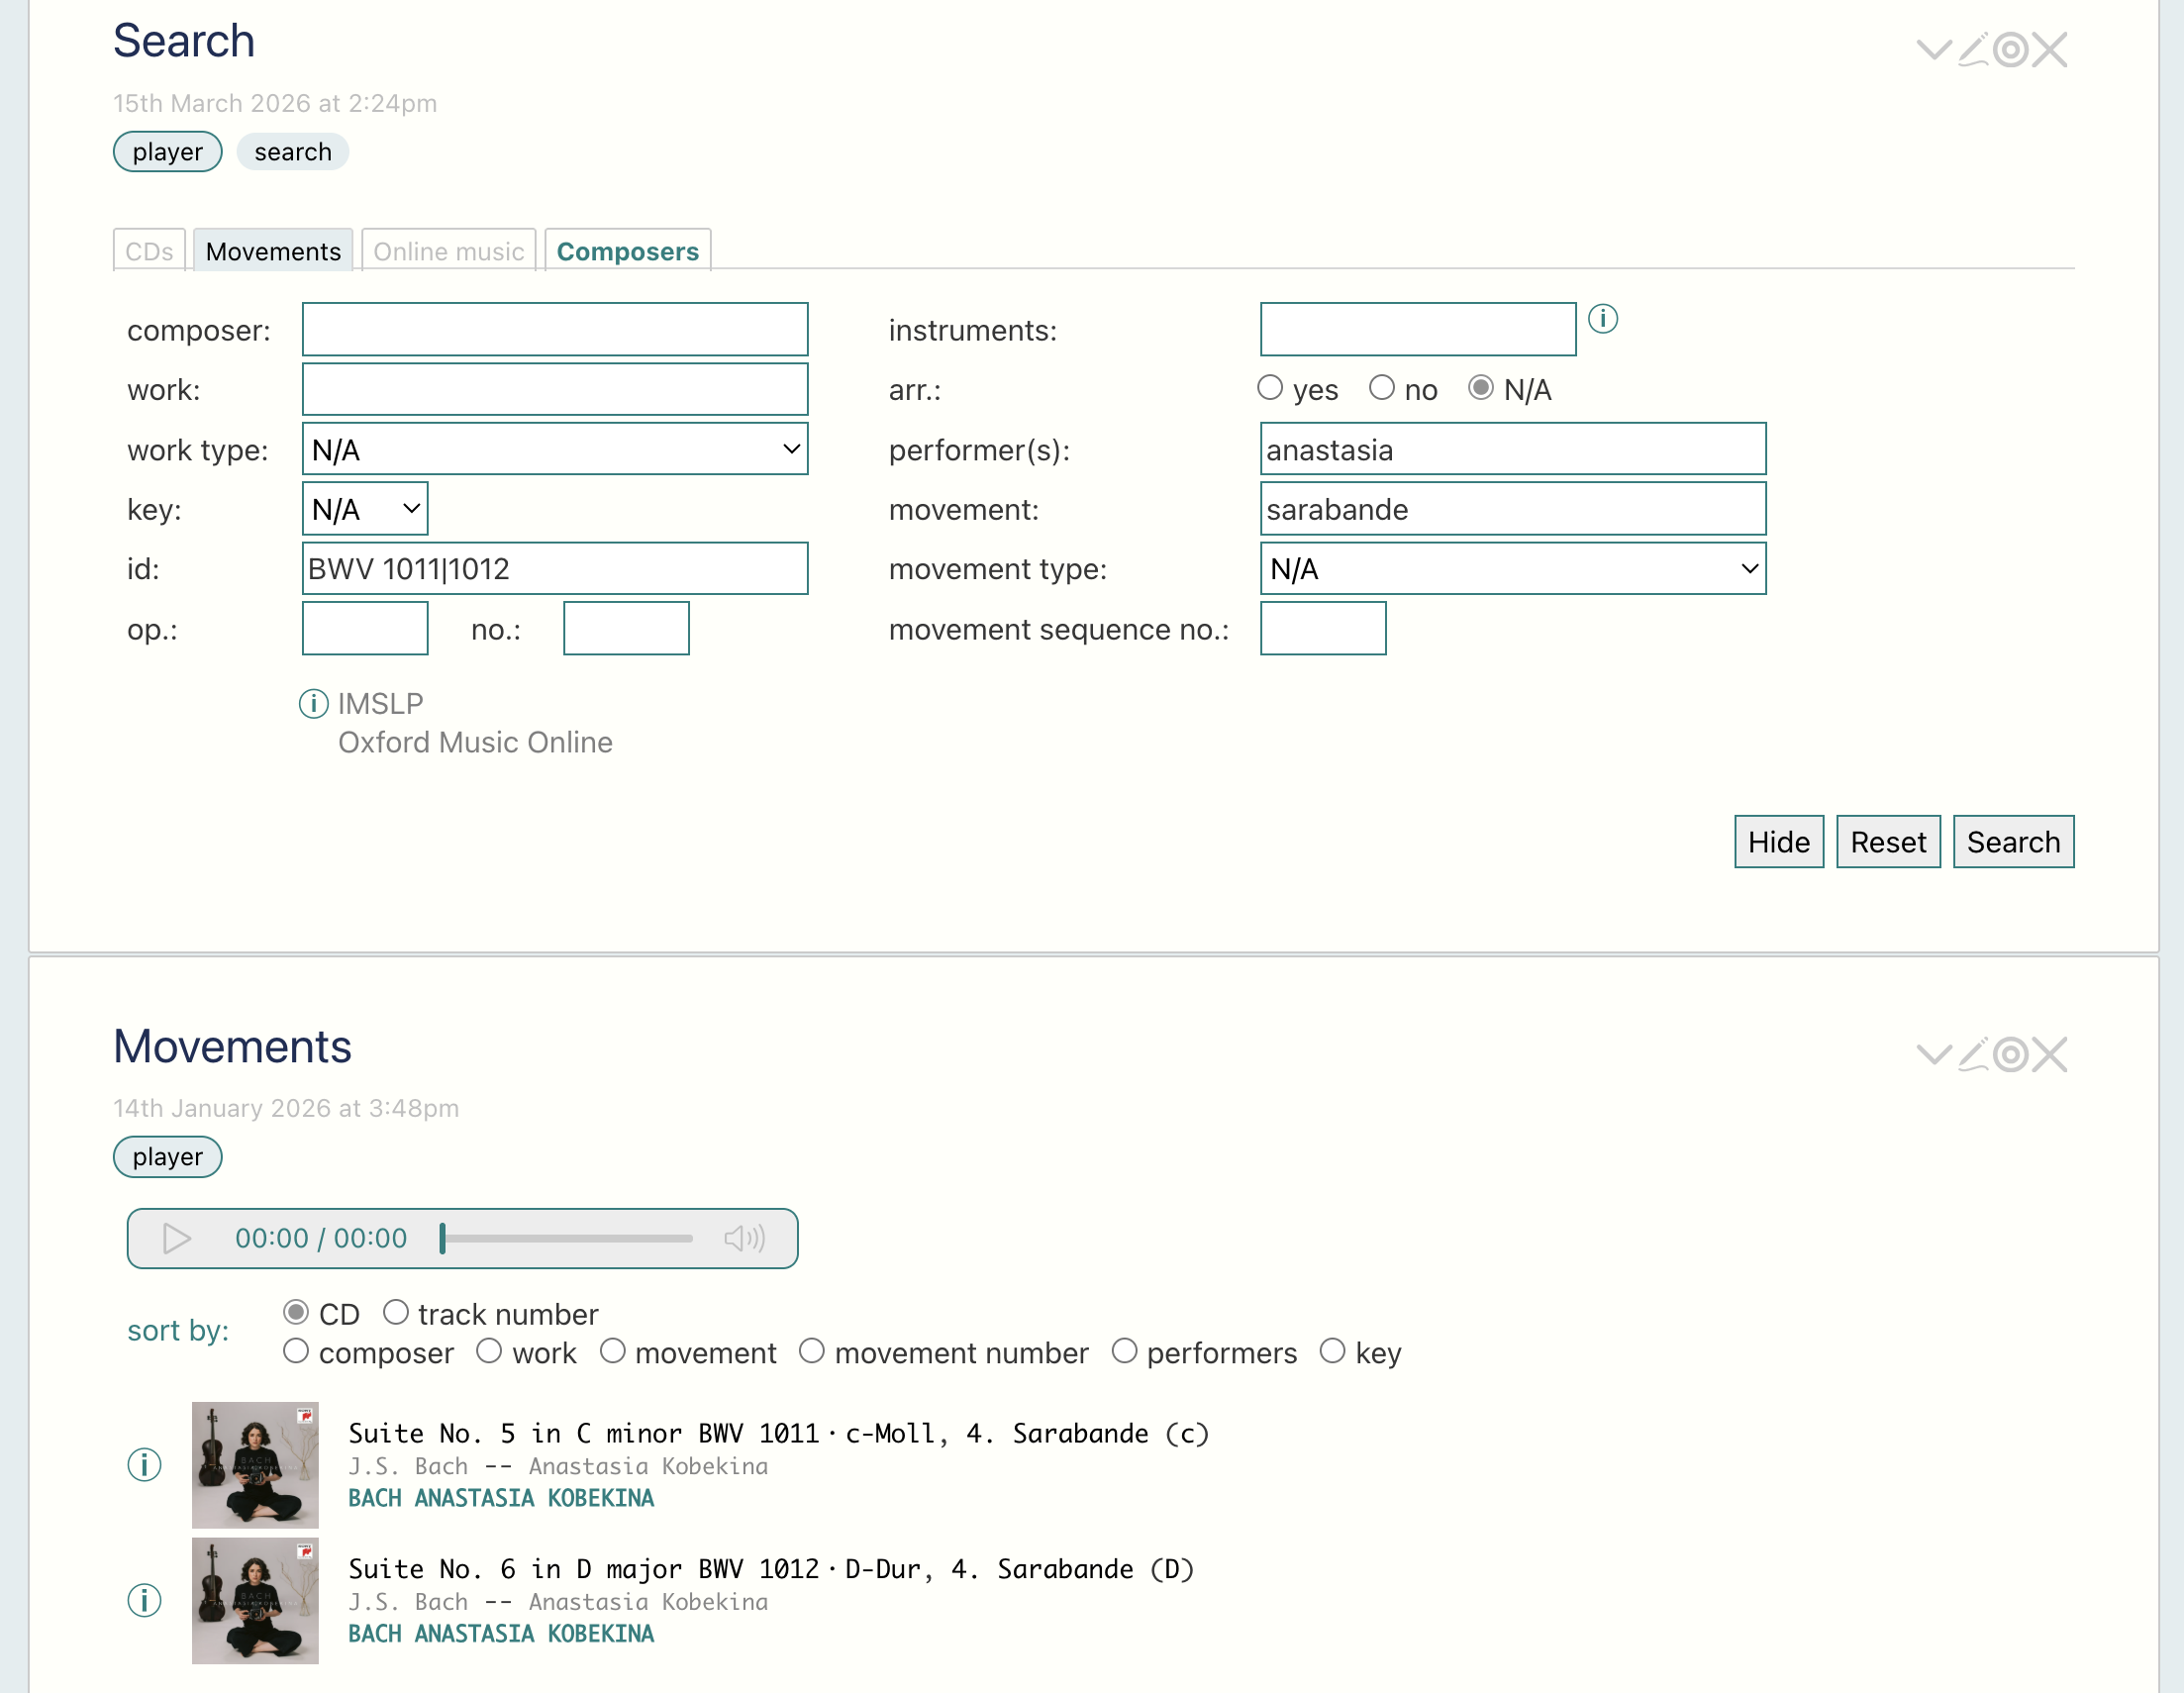The width and height of the screenshot is (2184, 1693).
Task: Select 'yes' for the arr. option
Action: (1270, 388)
